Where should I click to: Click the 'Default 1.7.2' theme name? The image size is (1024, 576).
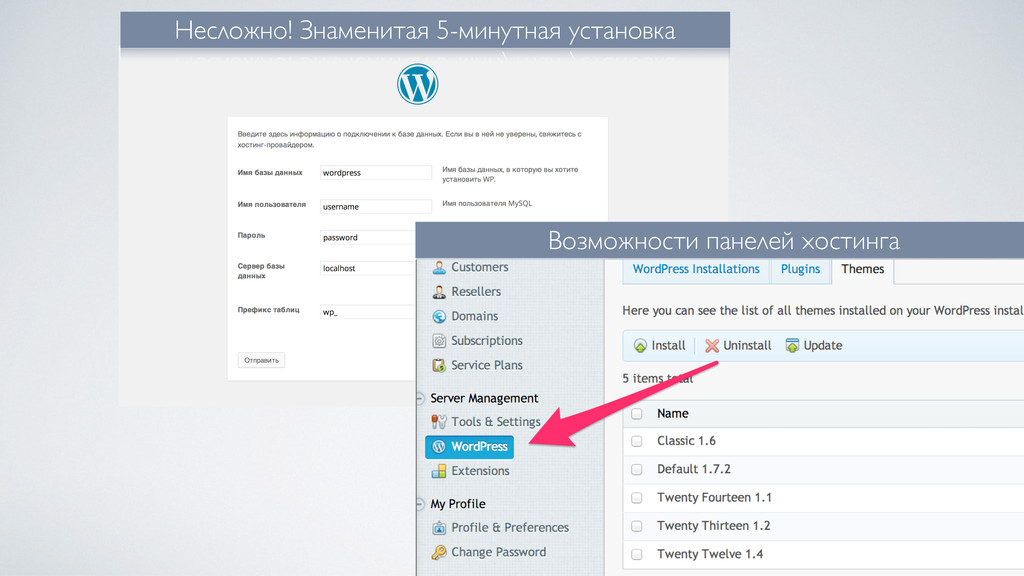coord(694,470)
